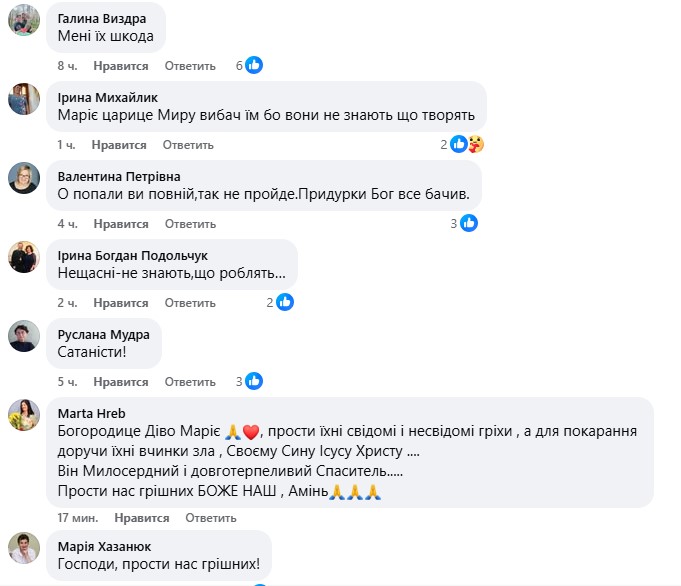
Task: Click like reaction icon on Галина Виздра's comment
Action: click(x=254, y=66)
